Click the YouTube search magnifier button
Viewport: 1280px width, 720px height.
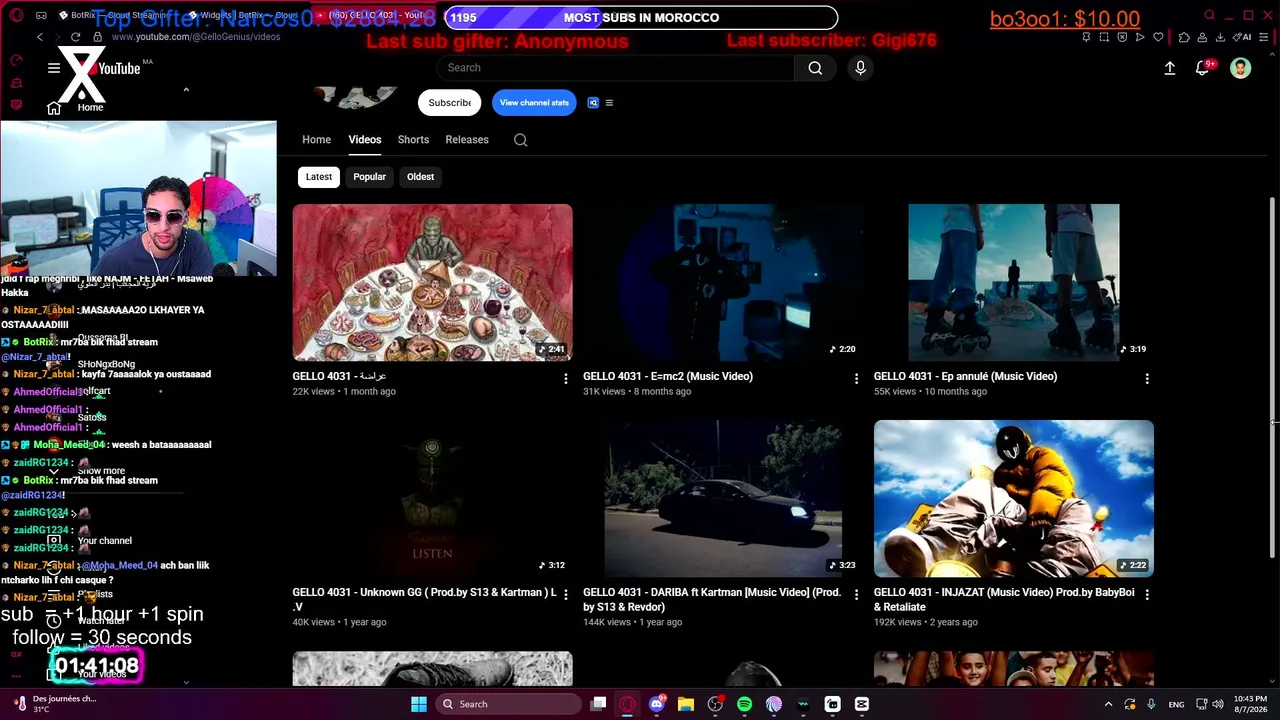point(815,68)
